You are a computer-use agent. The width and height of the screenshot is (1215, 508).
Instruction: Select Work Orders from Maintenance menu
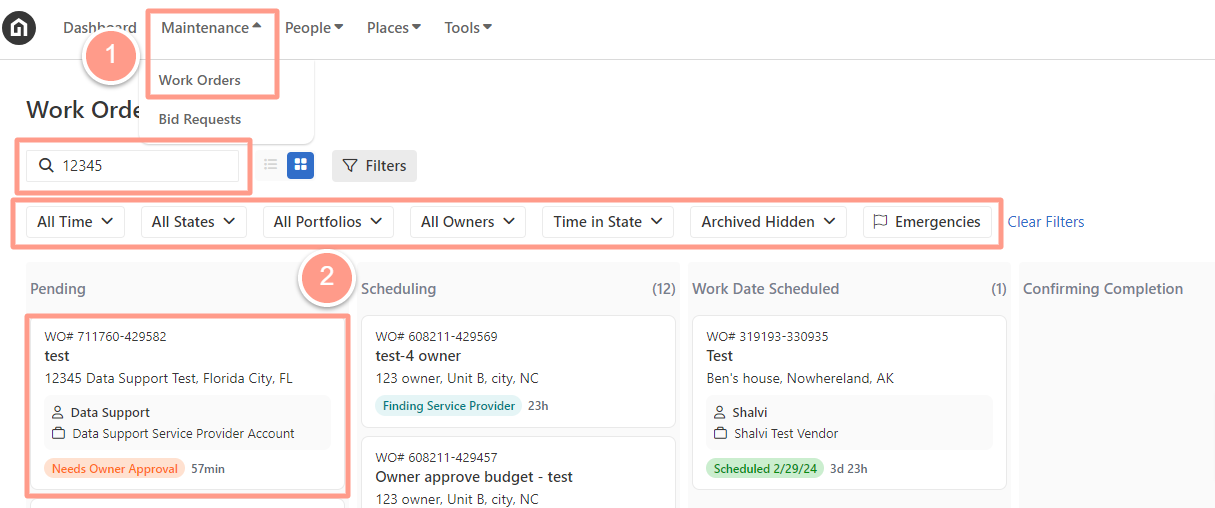(x=200, y=80)
